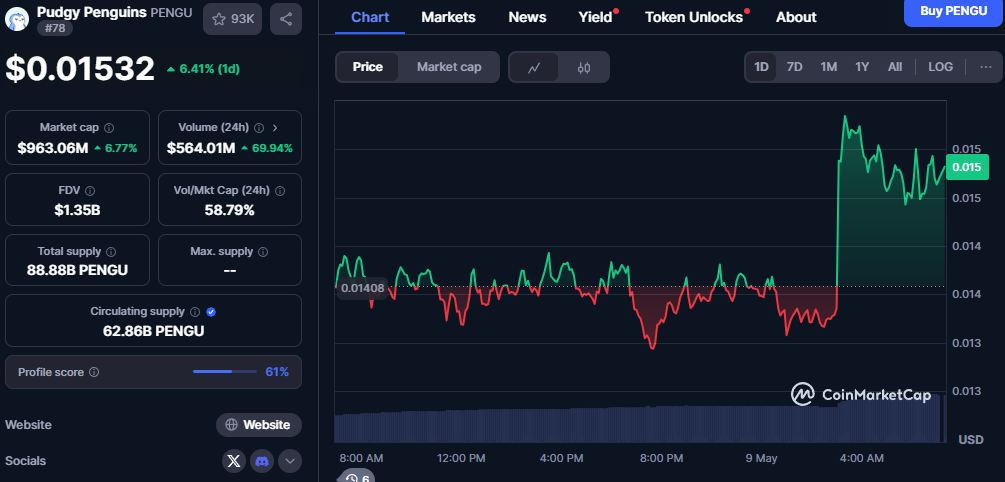Switch to the Markets tab

449,17
